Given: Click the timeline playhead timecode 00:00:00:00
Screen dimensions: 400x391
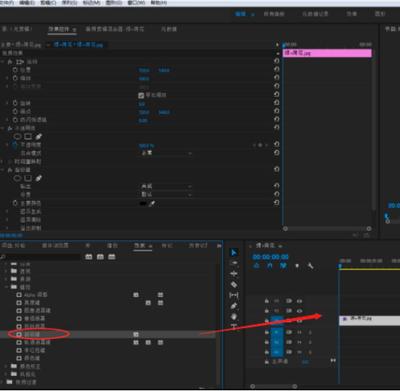Looking at the screenshot, I should tap(271, 257).
